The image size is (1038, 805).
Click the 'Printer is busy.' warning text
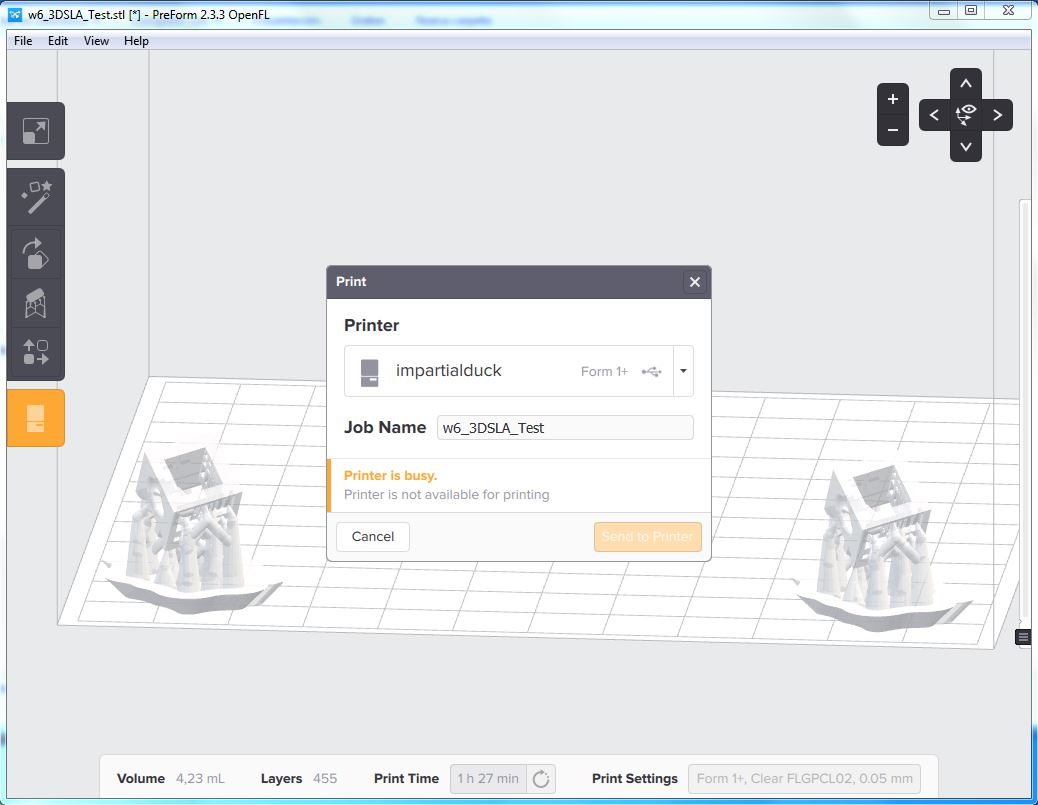coord(391,475)
